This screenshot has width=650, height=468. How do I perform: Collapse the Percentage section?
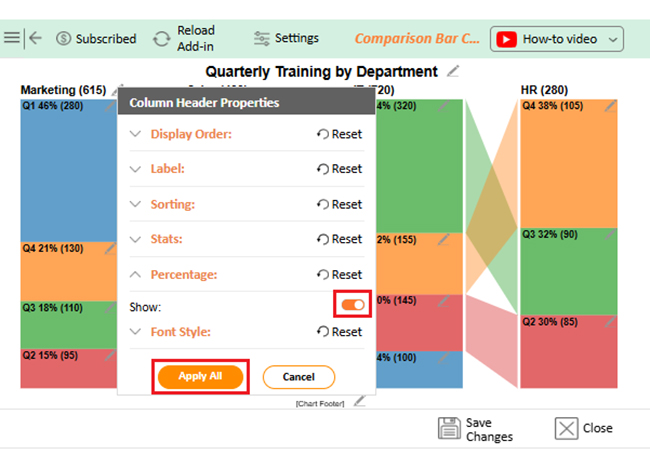click(x=136, y=274)
